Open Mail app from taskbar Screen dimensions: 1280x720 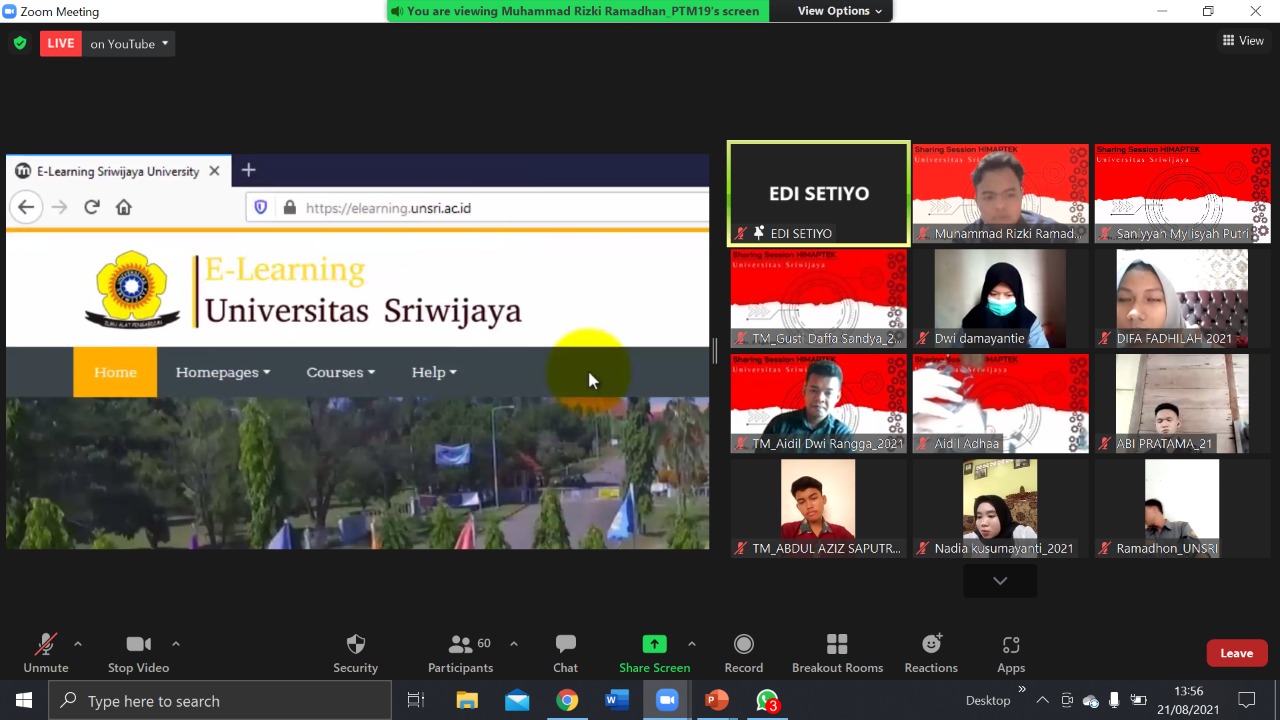[x=517, y=701]
